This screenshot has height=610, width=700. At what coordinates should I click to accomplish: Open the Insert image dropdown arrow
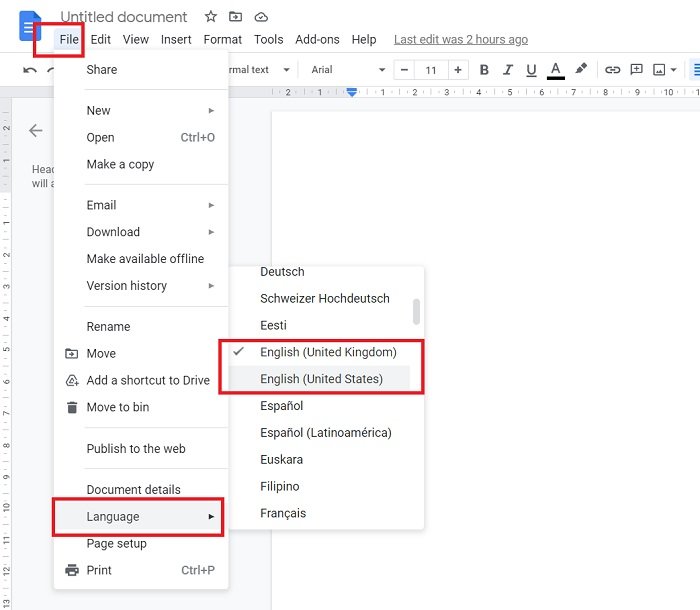tap(674, 70)
